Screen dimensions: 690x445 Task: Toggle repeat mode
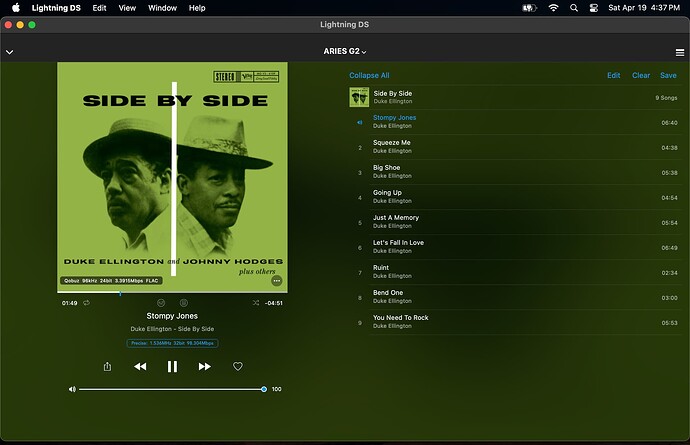tap(87, 303)
